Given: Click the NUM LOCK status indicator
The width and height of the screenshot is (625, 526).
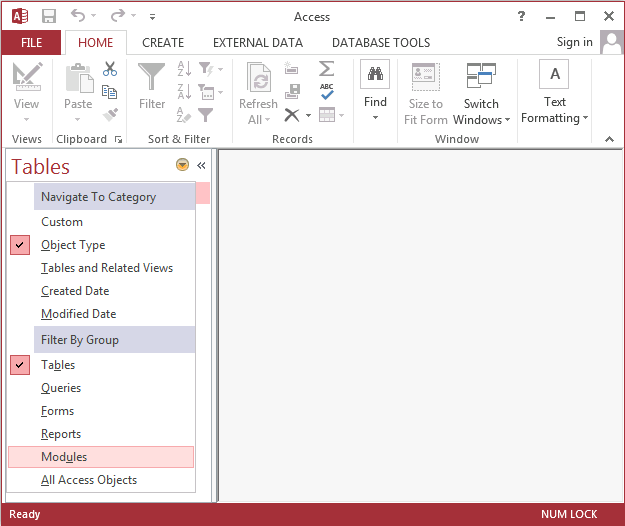Looking at the screenshot, I should click(x=569, y=514).
